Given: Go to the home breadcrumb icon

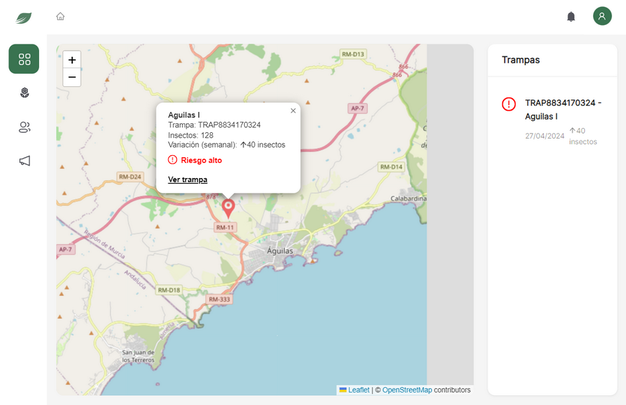Looking at the screenshot, I should [x=61, y=16].
